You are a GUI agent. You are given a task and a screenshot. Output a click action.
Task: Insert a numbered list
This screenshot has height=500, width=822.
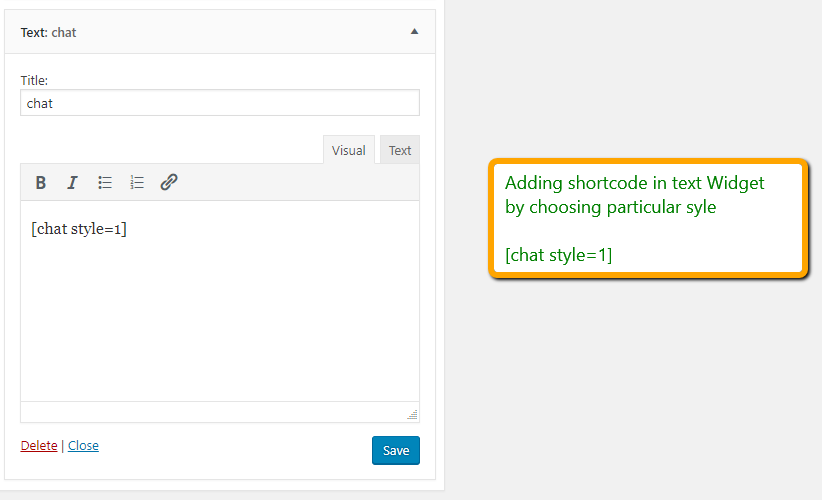(x=137, y=182)
